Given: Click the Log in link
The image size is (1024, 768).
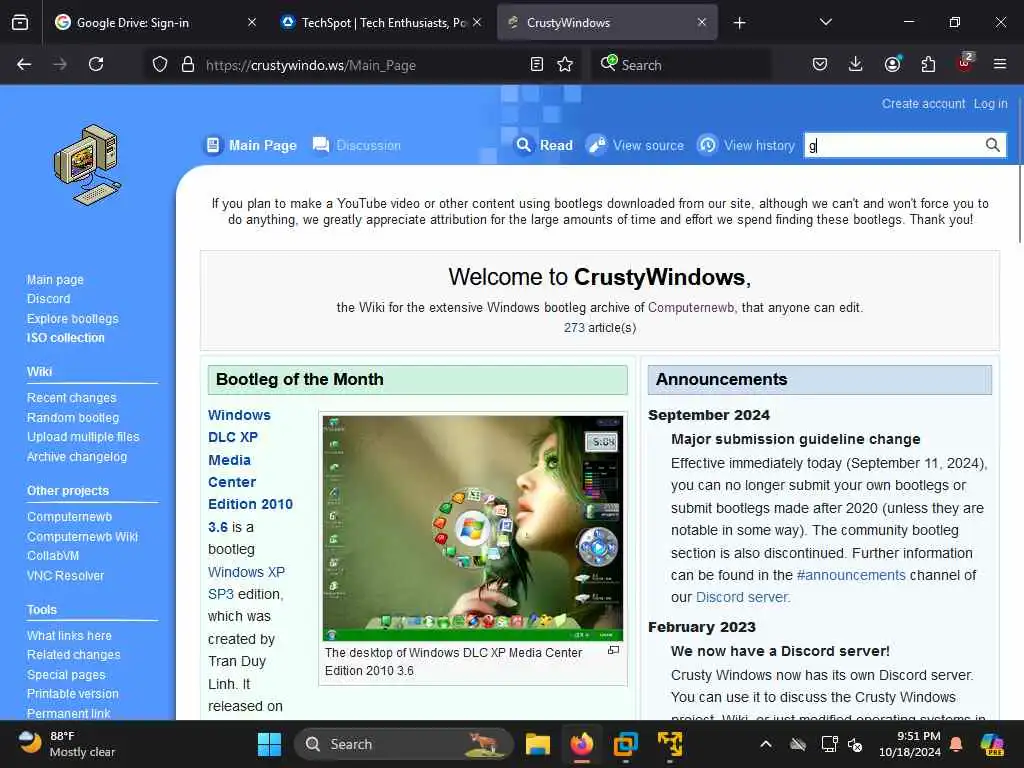Looking at the screenshot, I should [x=990, y=104].
